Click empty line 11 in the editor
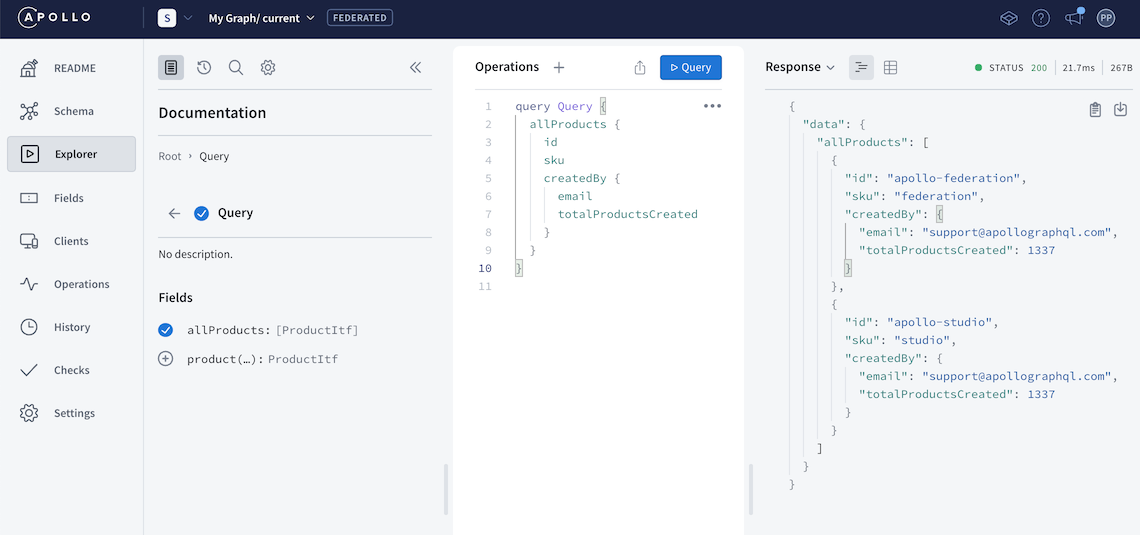1140x535 pixels. point(609,286)
